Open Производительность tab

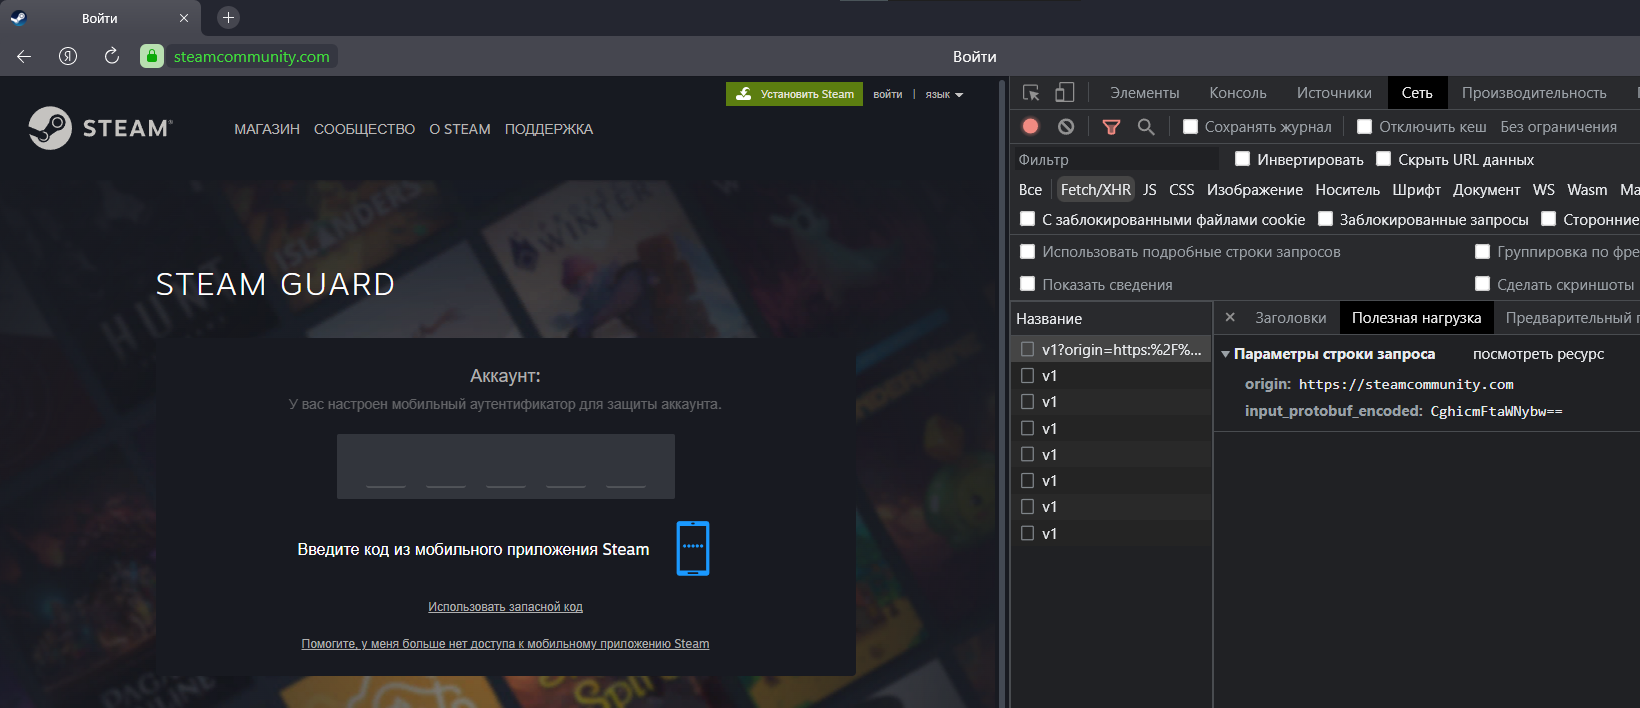click(1533, 93)
